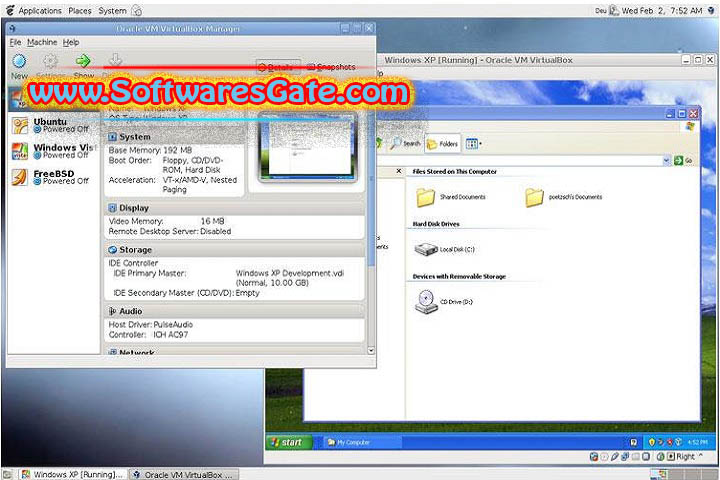Click the Controller ICH AC97 text

[x=148, y=335]
